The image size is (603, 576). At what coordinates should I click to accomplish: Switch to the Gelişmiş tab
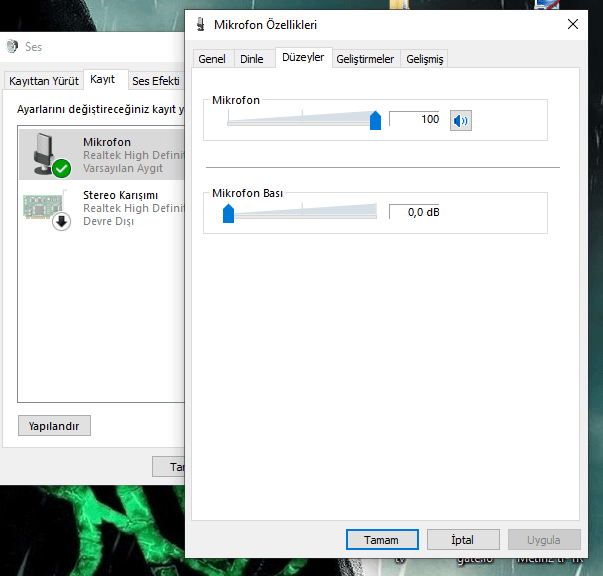425,59
